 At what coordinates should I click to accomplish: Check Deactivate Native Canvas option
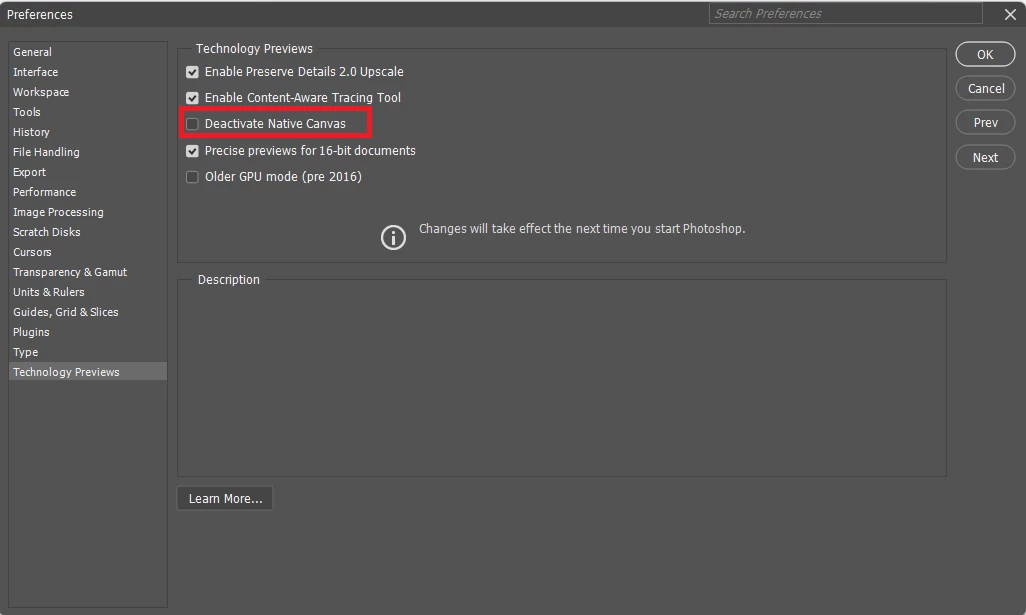click(x=192, y=124)
